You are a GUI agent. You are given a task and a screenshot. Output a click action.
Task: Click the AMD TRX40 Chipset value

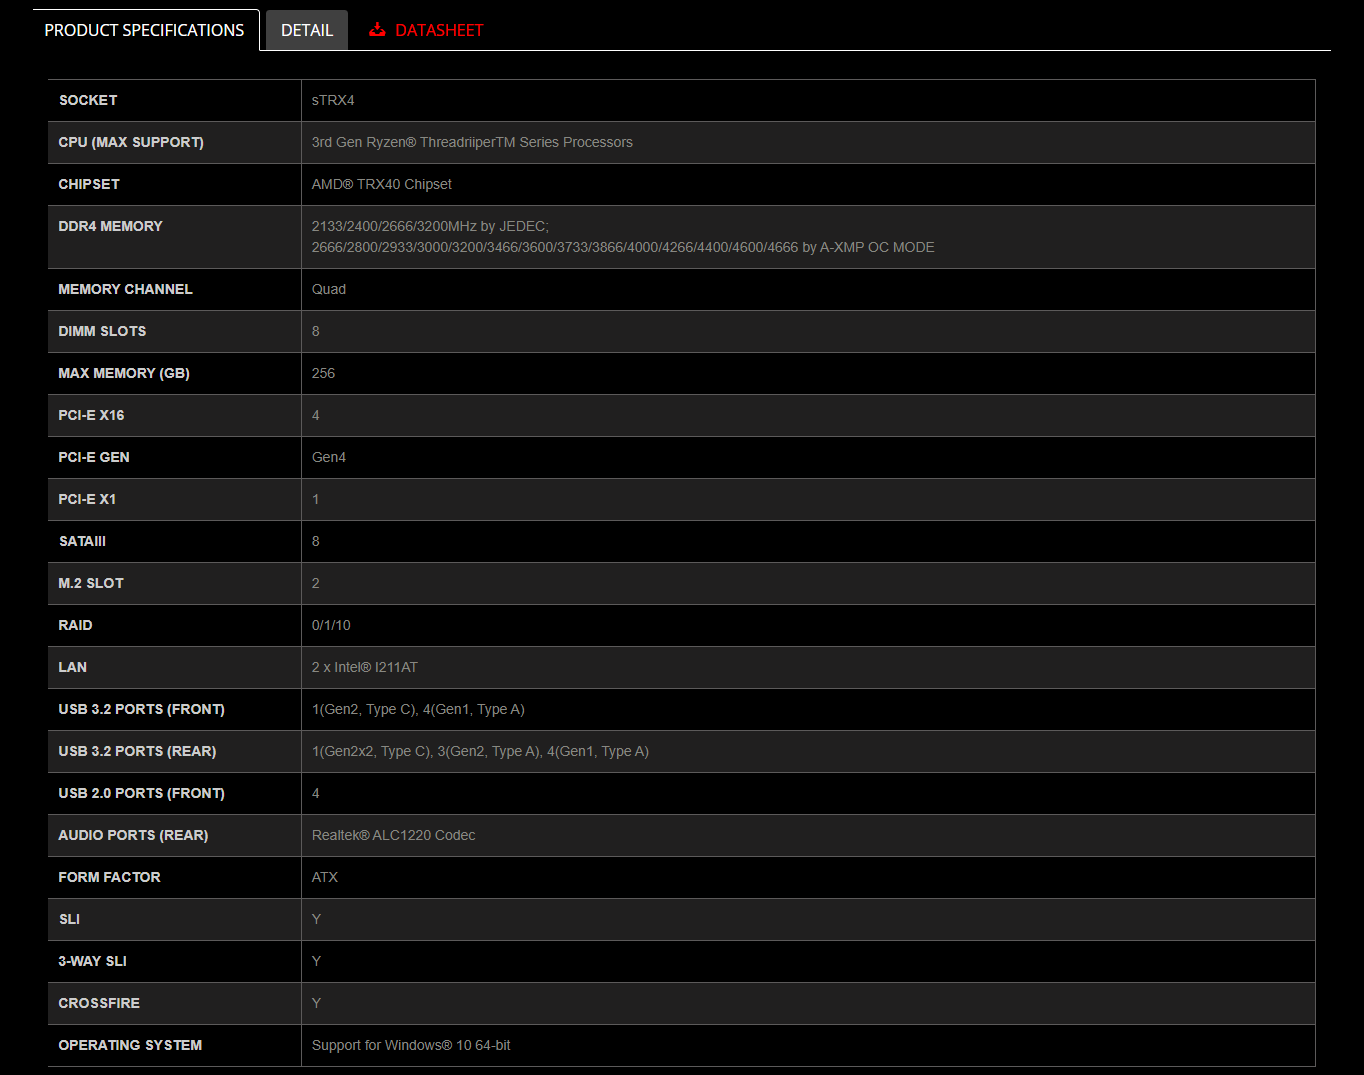tap(381, 184)
